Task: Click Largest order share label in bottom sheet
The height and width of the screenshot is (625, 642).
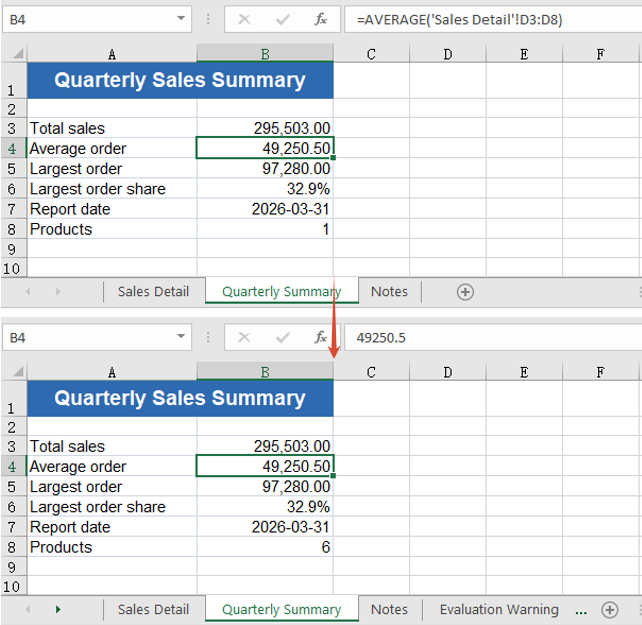Action: tap(98, 507)
